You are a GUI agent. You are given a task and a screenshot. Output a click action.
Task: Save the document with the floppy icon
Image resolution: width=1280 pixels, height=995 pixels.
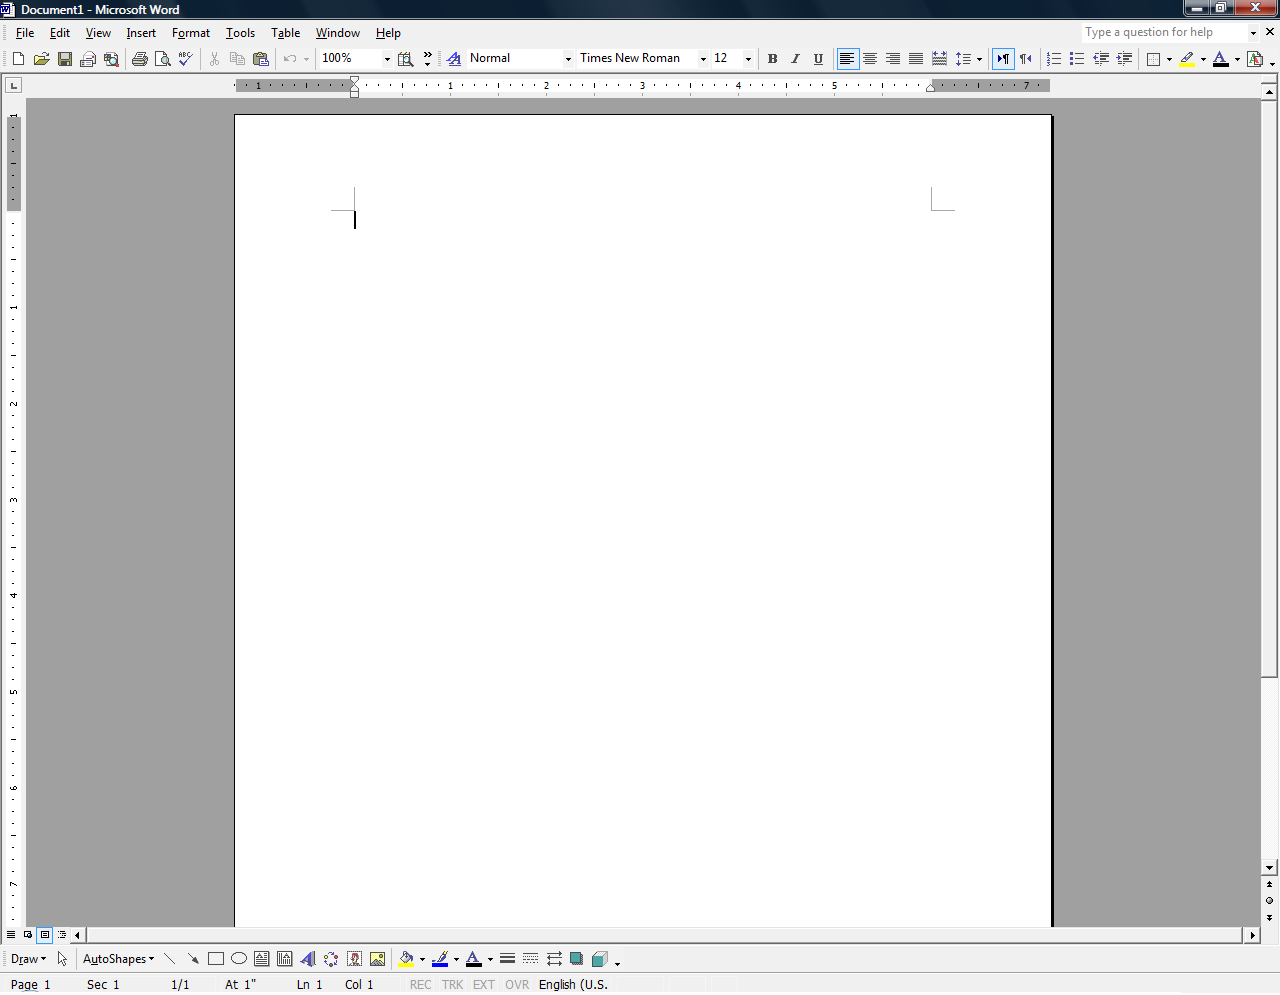[64, 59]
